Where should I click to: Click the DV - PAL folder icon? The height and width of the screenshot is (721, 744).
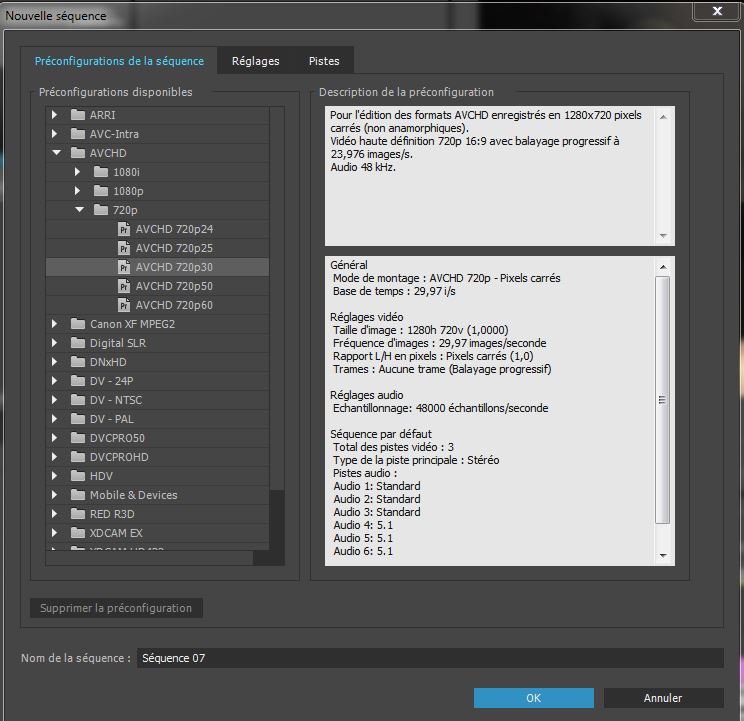[x=77, y=419]
